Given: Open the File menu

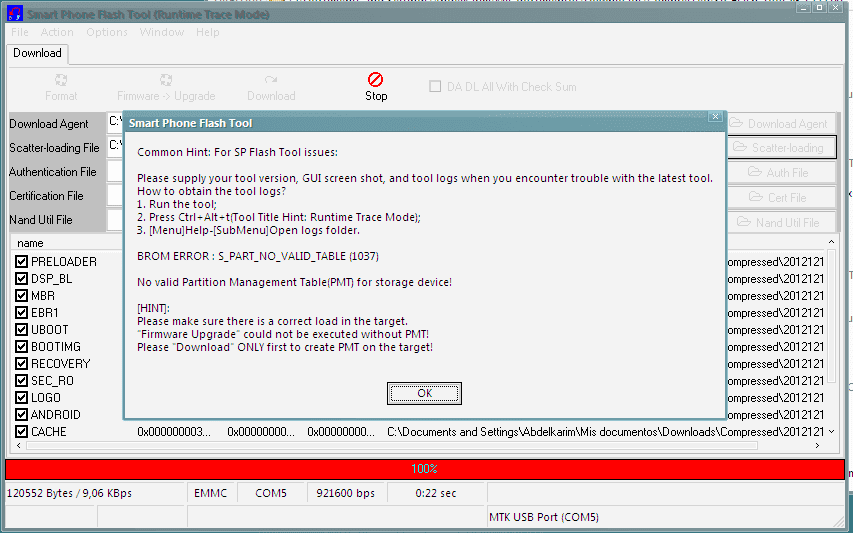Looking at the screenshot, I should (20, 32).
